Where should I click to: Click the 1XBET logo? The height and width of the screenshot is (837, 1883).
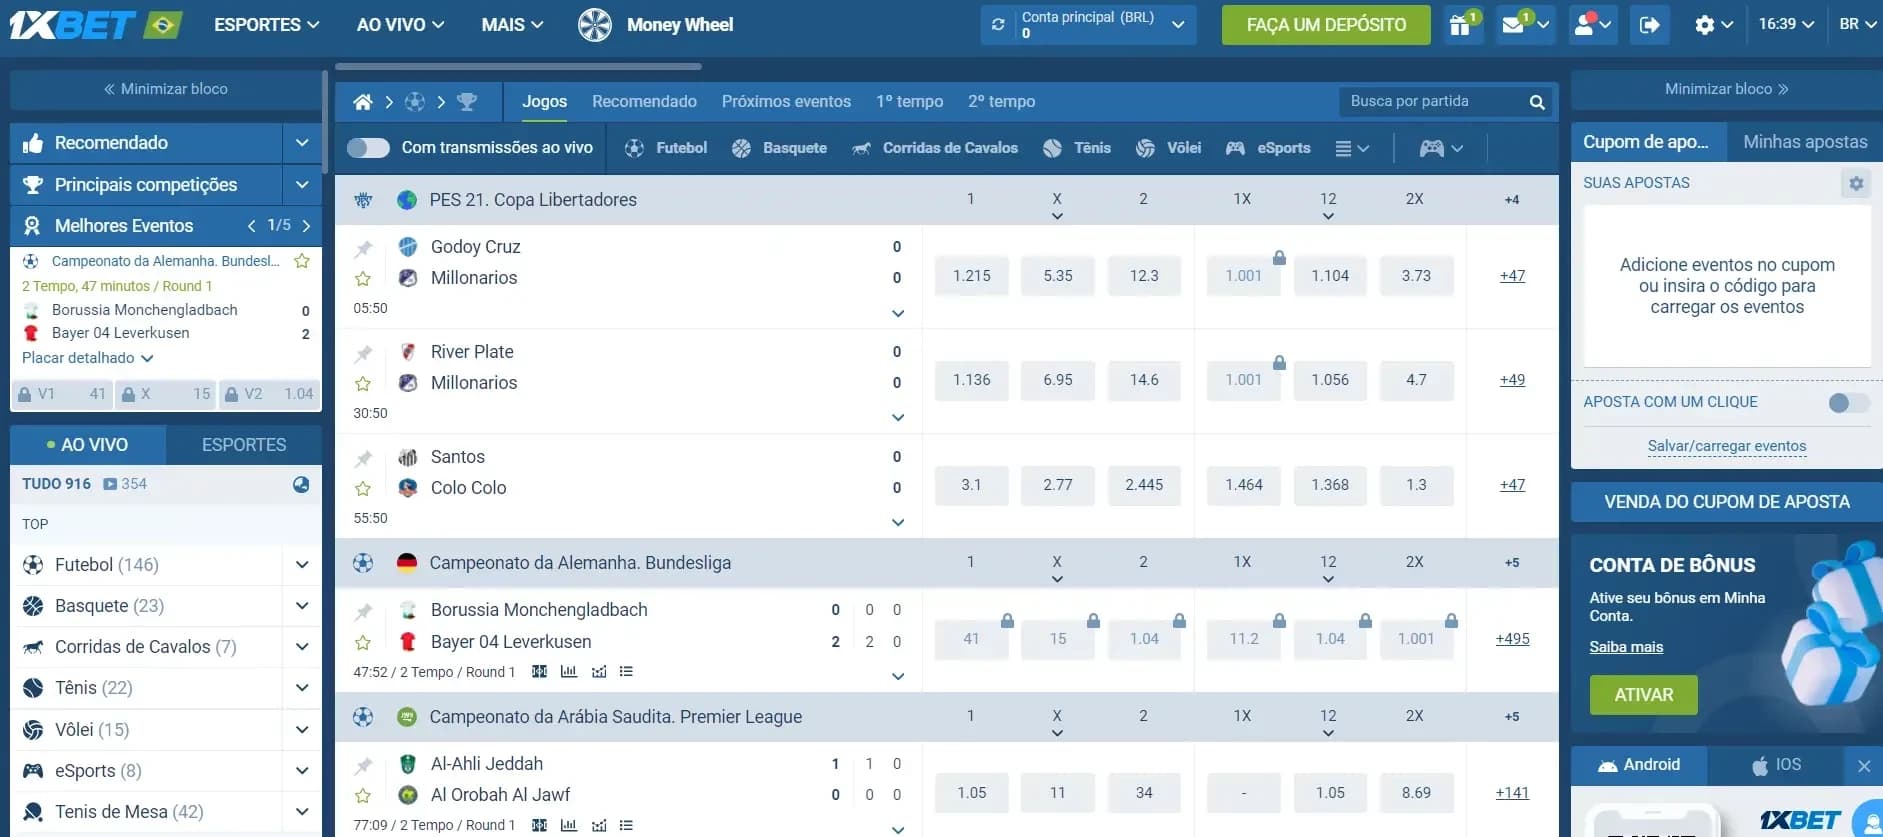[x=72, y=25]
